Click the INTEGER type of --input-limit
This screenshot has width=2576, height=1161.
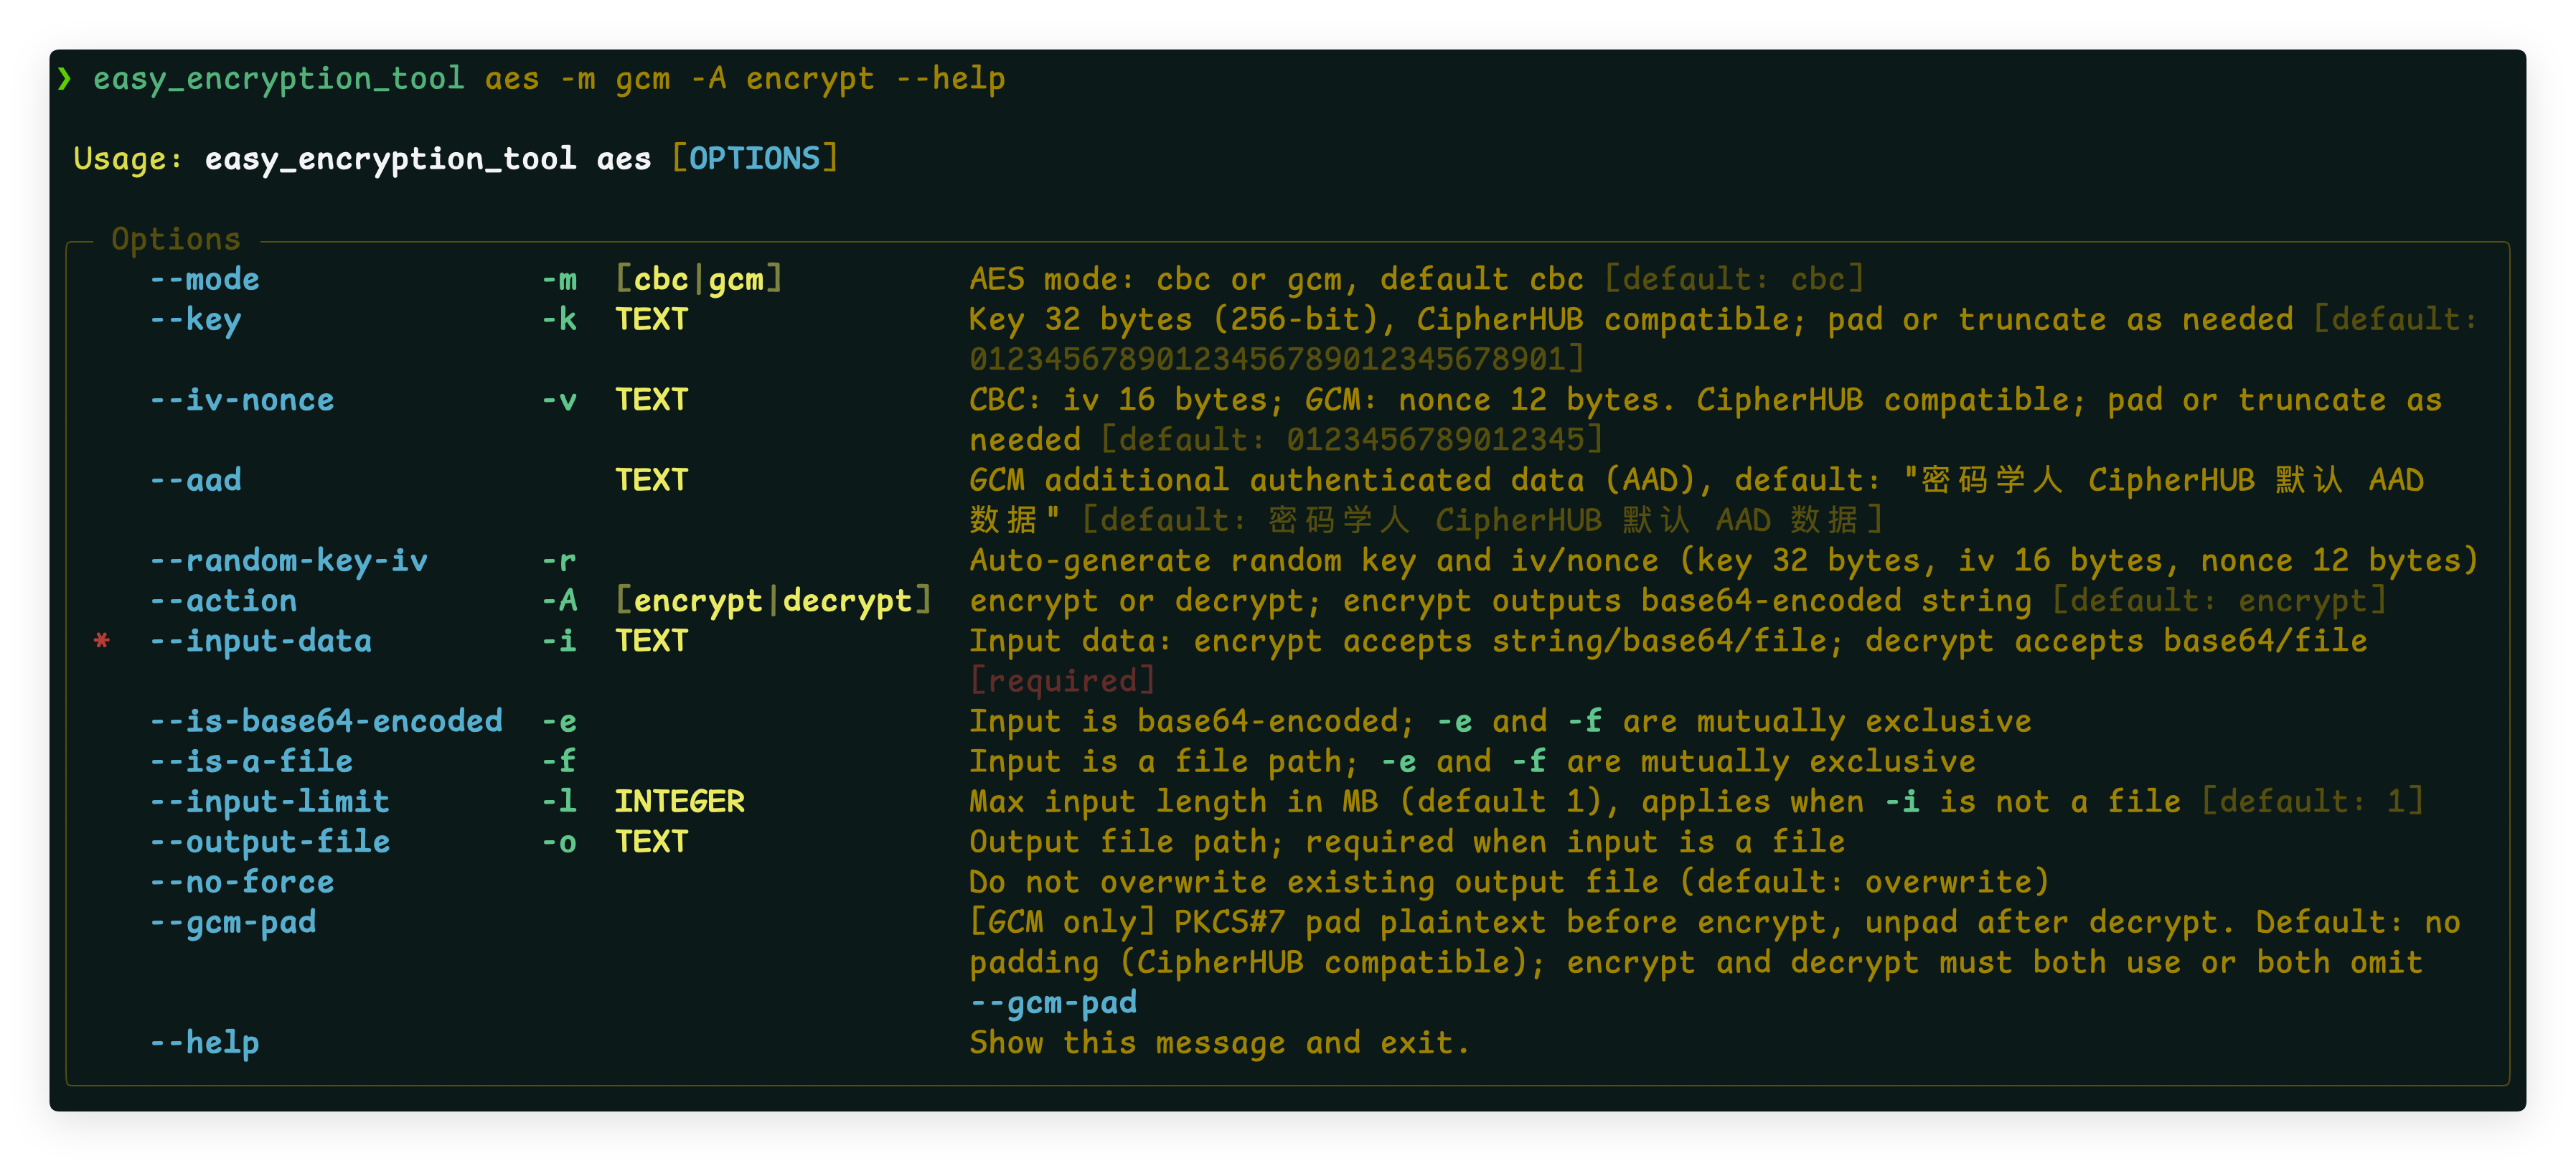click(679, 801)
